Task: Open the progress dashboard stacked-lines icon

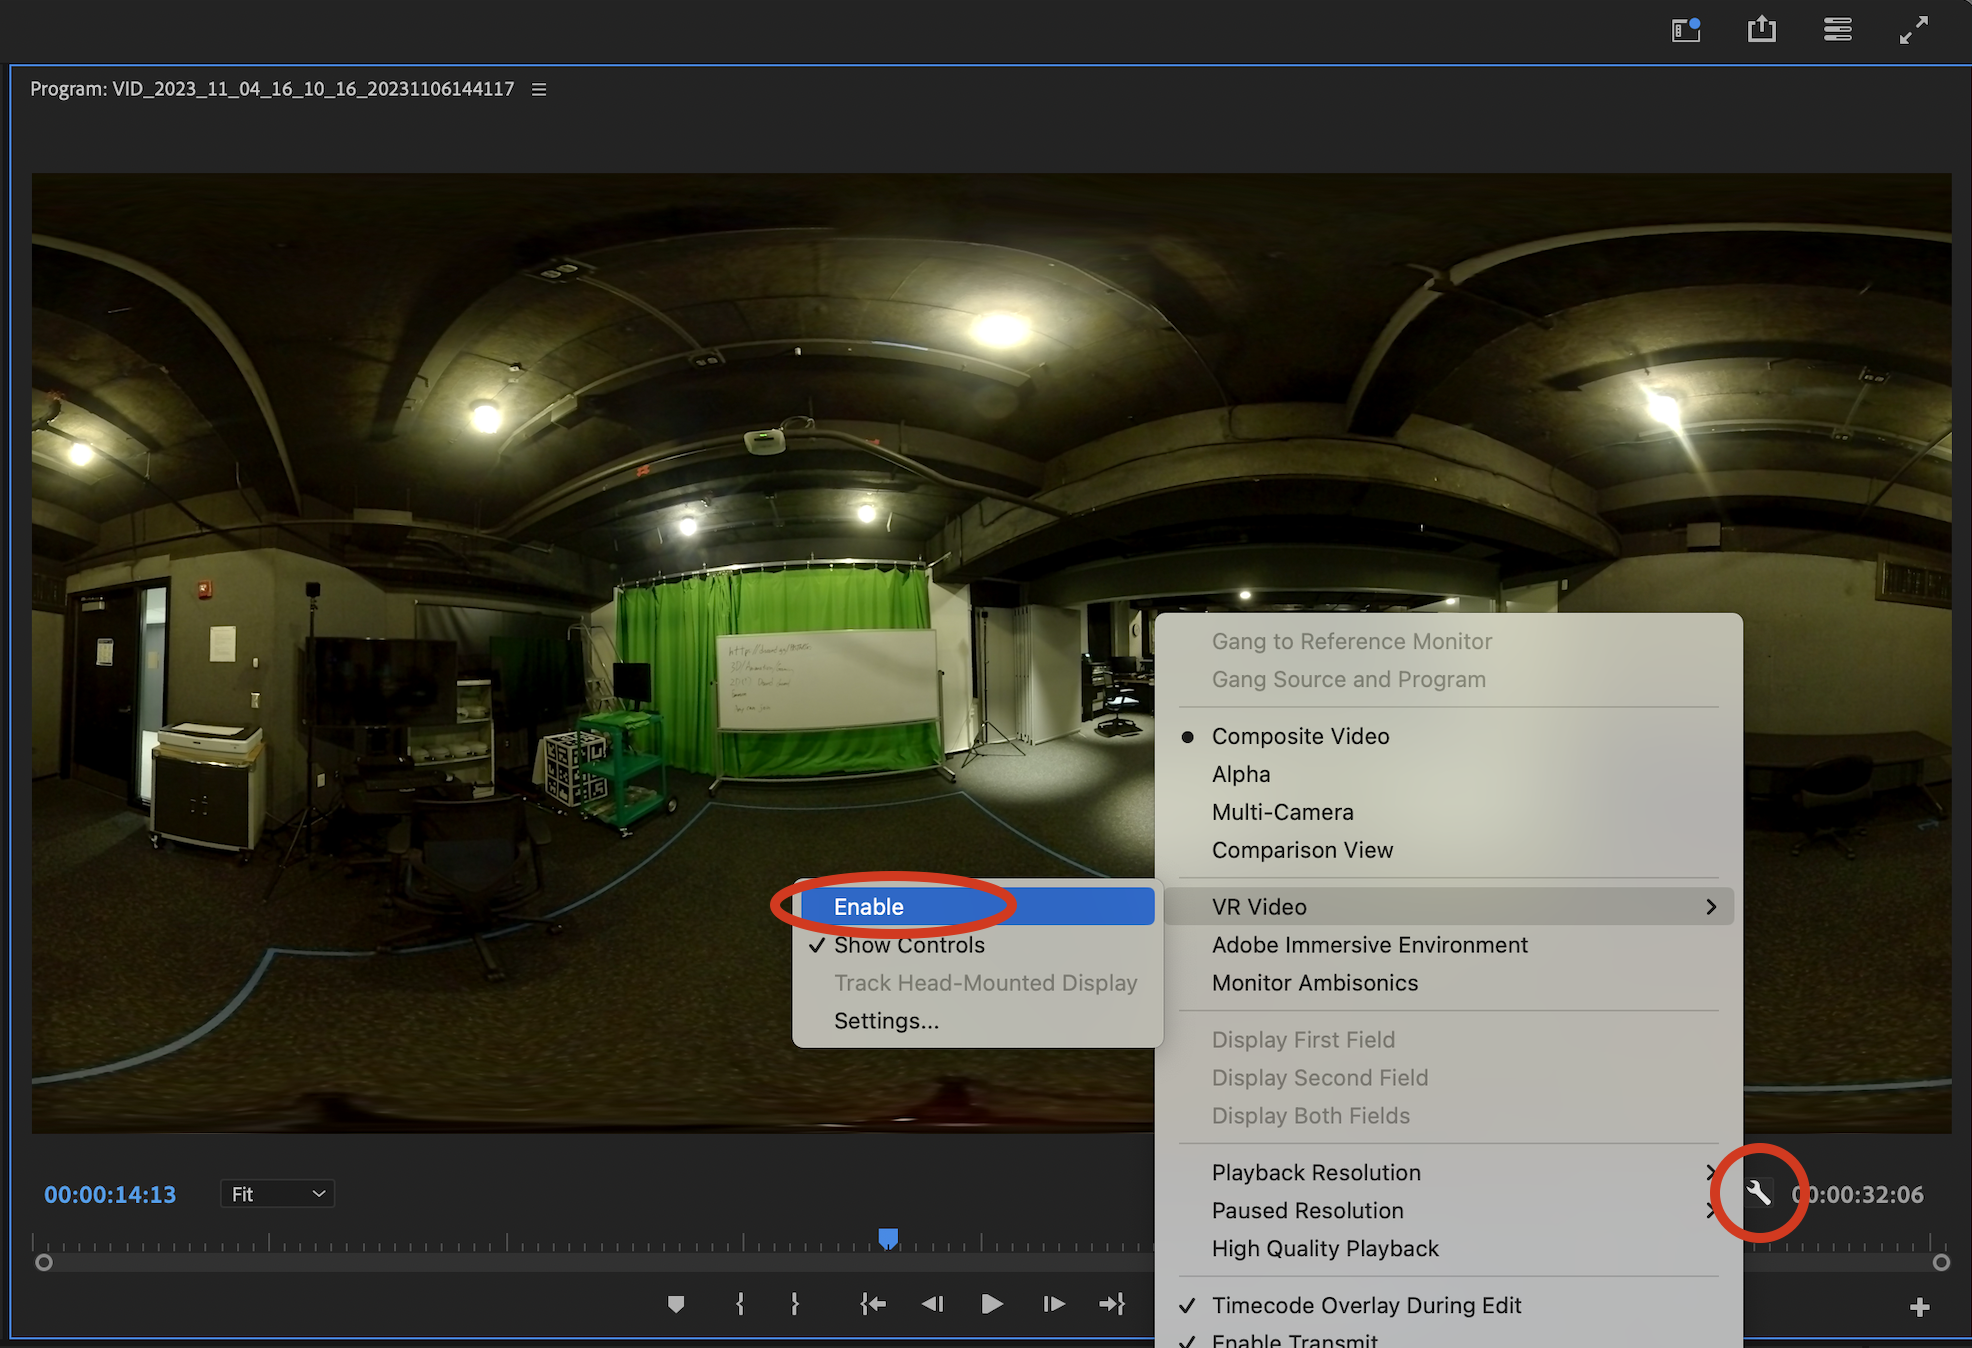Action: point(1838,30)
